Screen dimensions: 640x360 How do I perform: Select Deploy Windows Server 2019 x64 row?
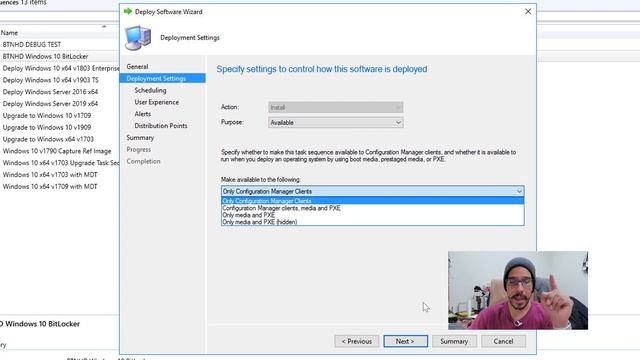pyautogui.click(x=50, y=104)
